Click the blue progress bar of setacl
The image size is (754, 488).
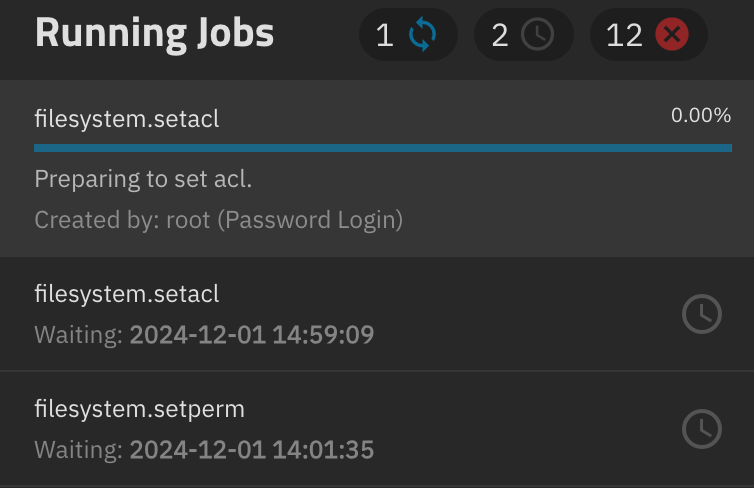pyautogui.click(x=383, y=148)
